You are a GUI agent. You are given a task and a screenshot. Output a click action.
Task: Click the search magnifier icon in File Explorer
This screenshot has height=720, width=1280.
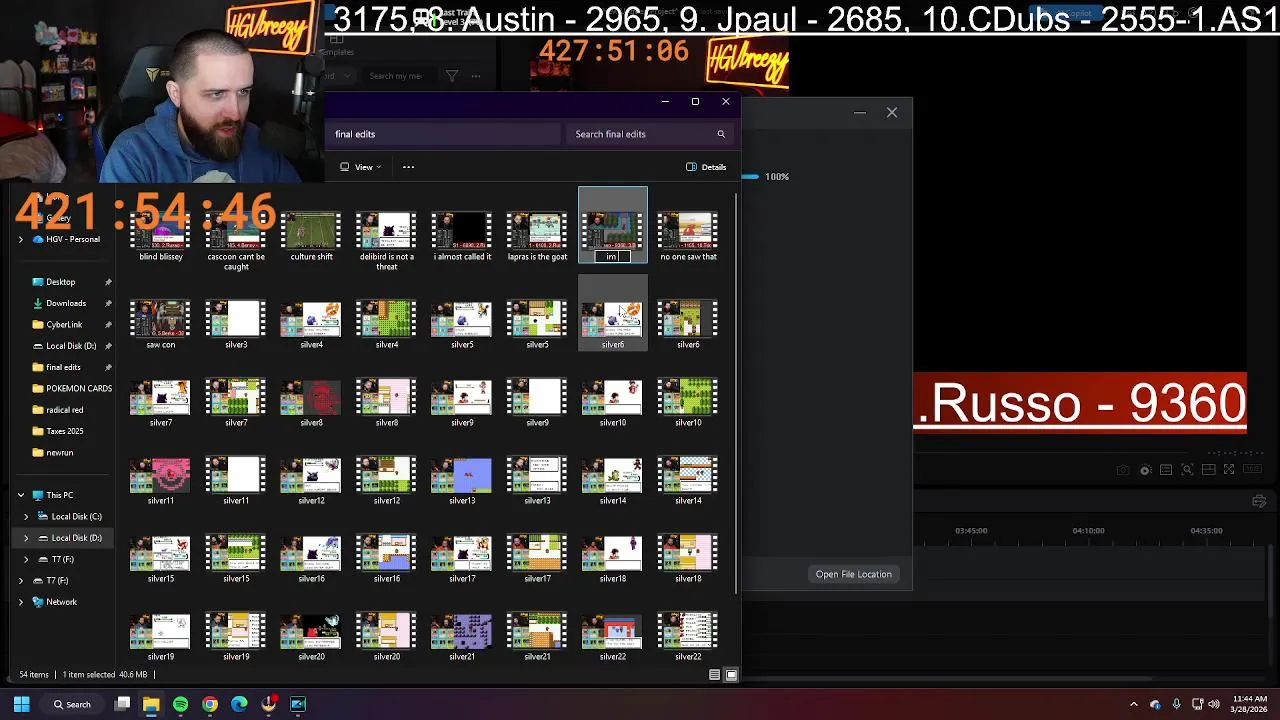click(720, 134)
